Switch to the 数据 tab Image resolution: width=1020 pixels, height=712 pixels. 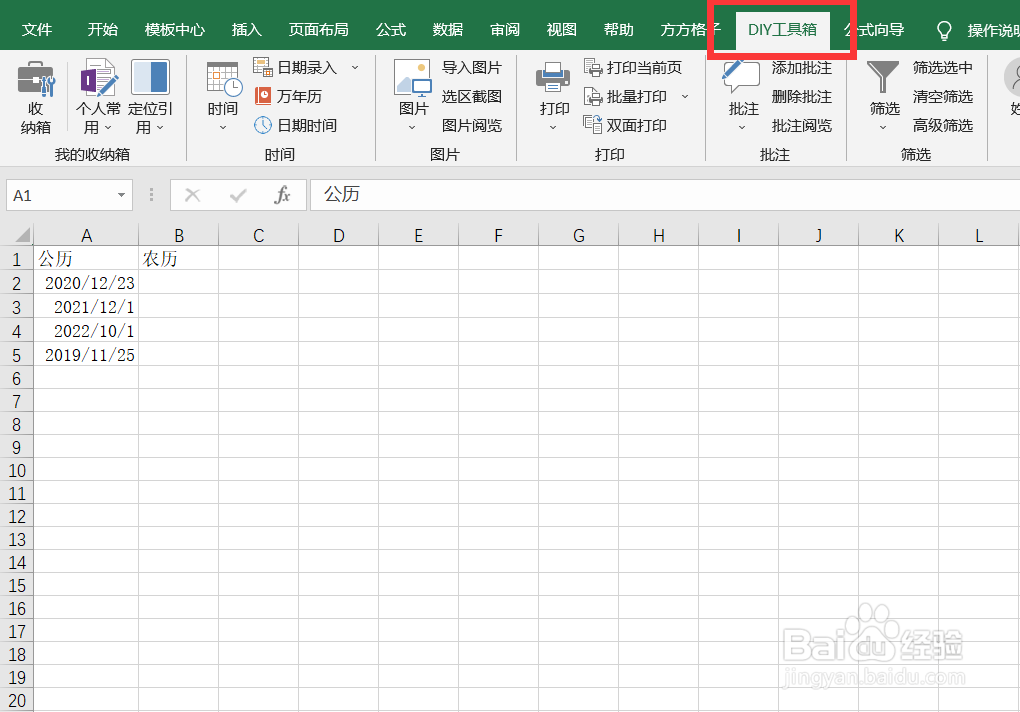(x=448, y=30)
